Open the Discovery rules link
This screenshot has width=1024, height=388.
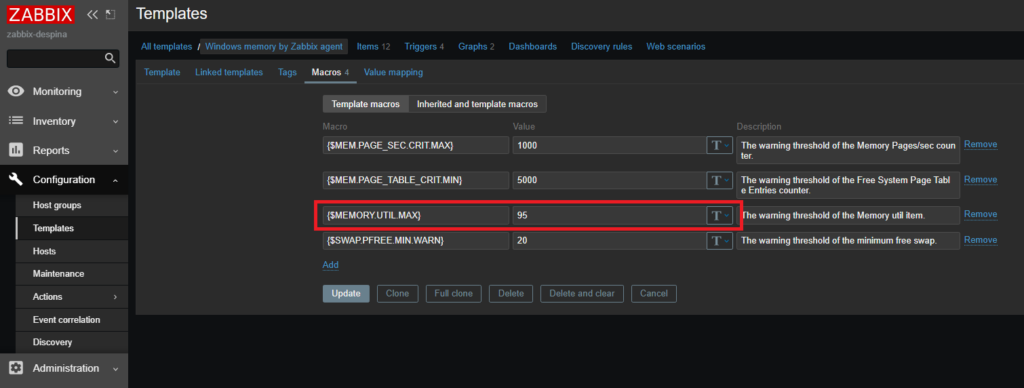[x=601, y=46]
